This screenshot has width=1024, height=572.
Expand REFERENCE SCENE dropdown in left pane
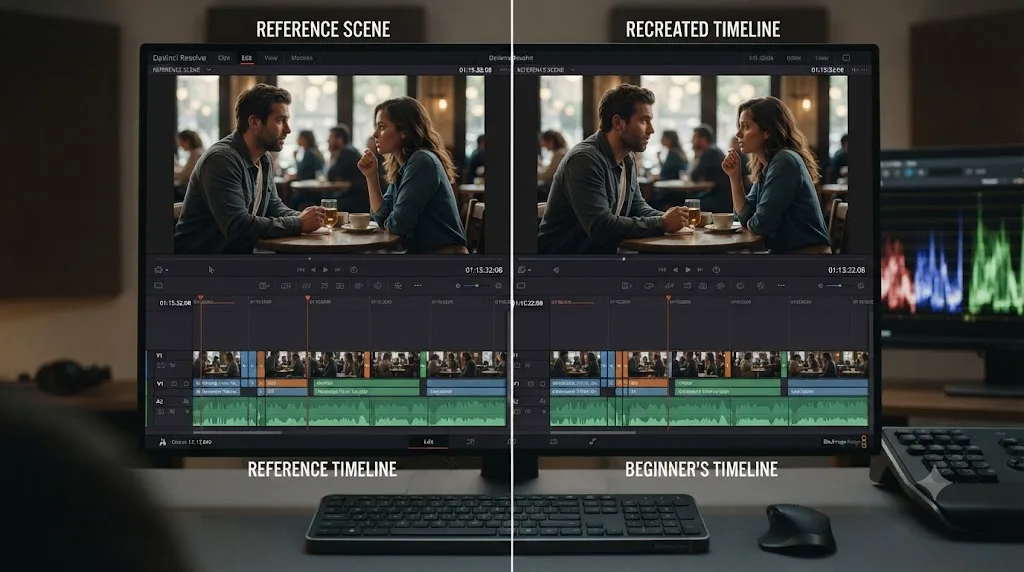point(209,70)
